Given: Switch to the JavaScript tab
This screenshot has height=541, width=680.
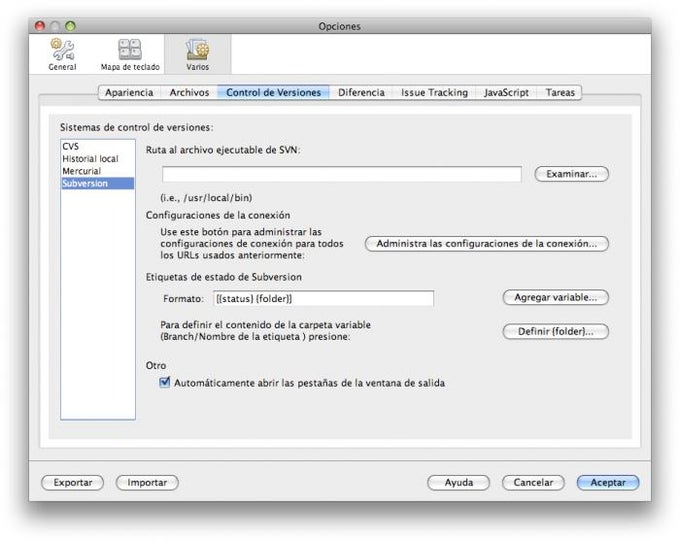Looking at the screenshot, I should coord(506,92).
